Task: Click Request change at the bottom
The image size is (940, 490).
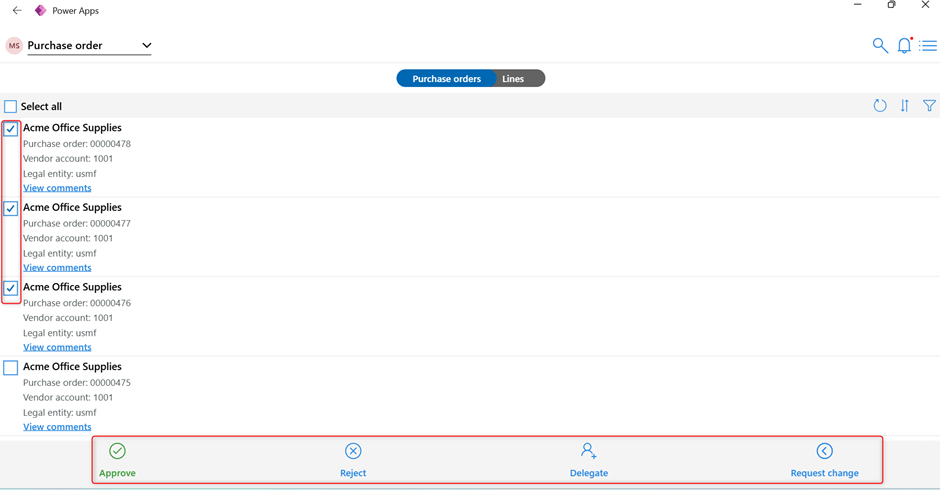Action: 824,460
